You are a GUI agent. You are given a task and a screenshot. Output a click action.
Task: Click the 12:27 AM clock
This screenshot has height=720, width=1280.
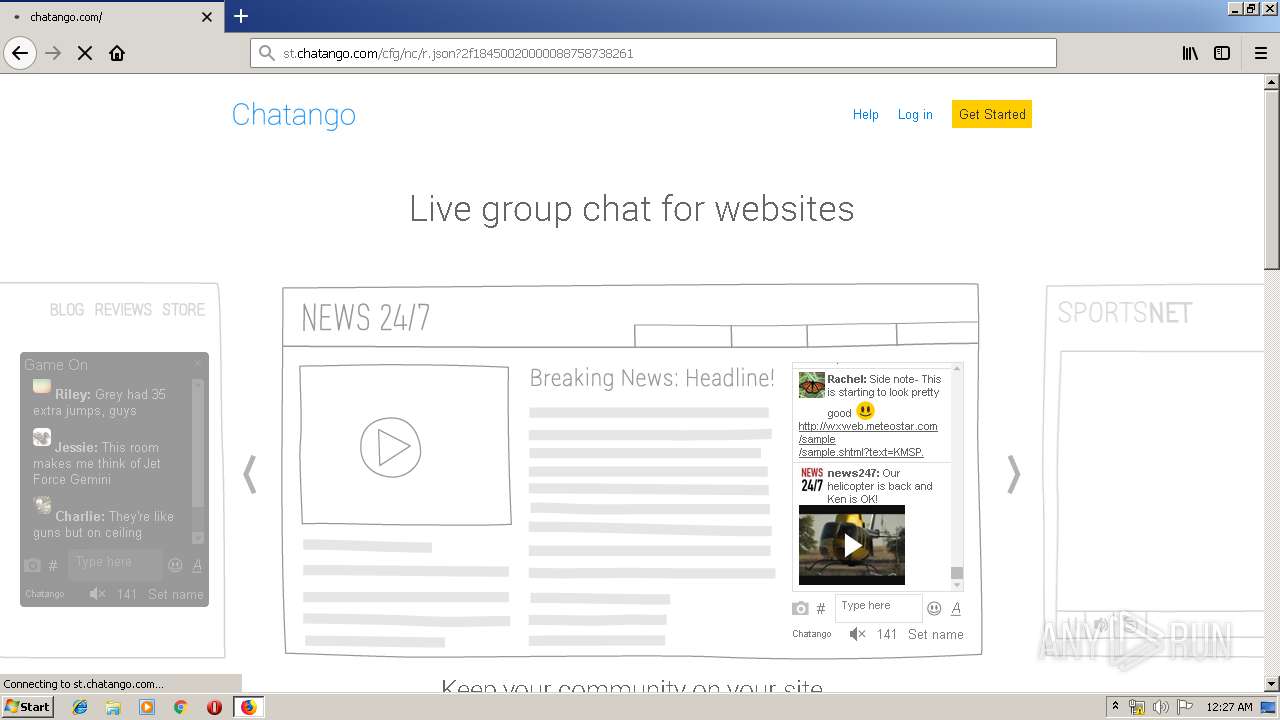tap(1229, 707)
